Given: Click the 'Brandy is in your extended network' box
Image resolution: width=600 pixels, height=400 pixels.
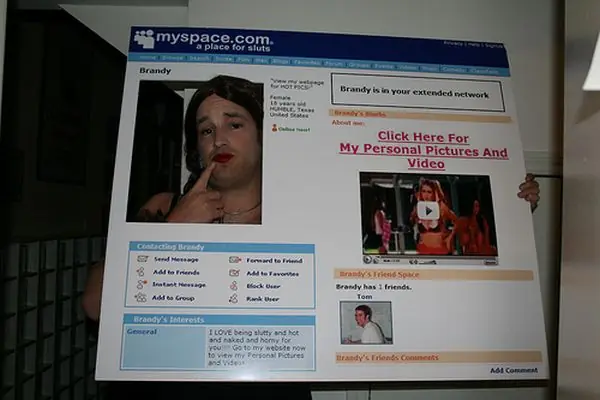Looking at the screenshot, I should (417, 92).
